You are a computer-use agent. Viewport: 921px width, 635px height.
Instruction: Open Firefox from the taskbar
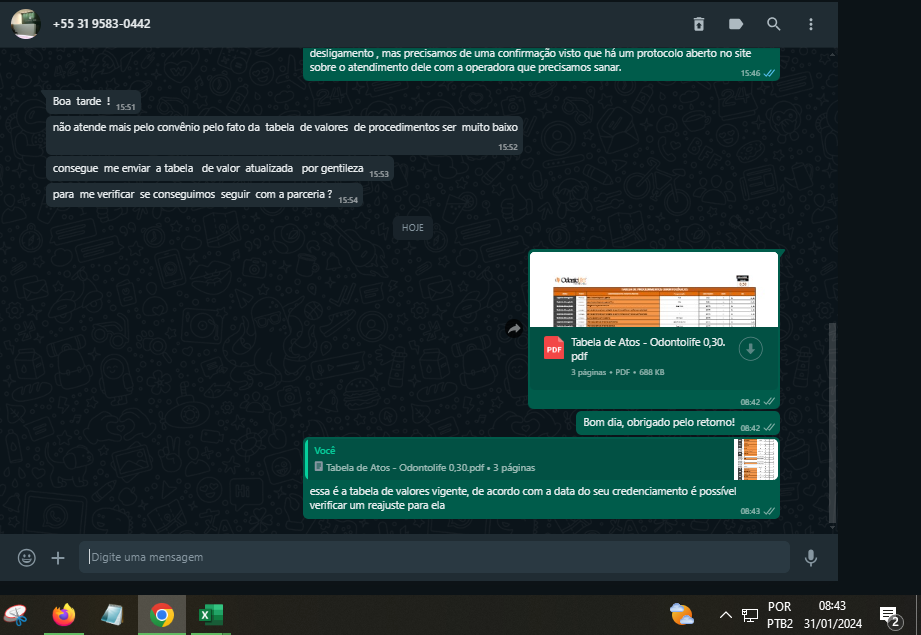(64, 615)
